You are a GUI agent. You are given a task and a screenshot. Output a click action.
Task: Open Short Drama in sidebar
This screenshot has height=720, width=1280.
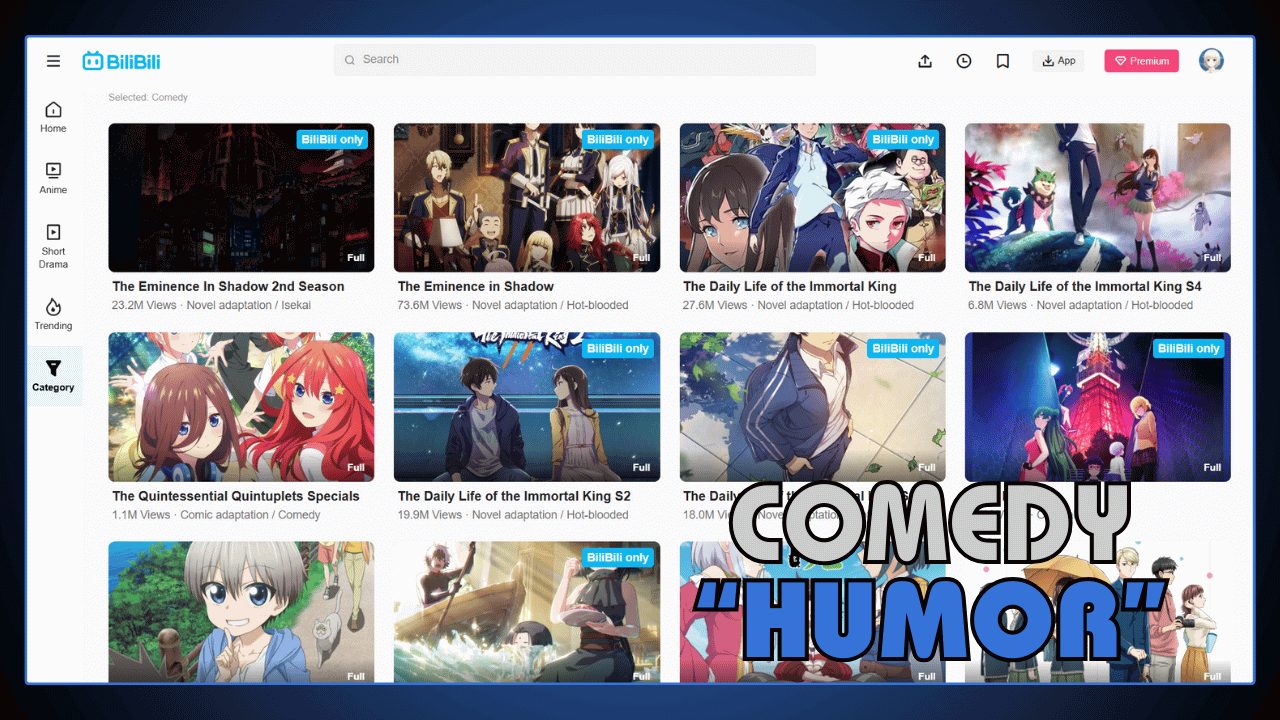pyautogui.click(x=53, y=245)
